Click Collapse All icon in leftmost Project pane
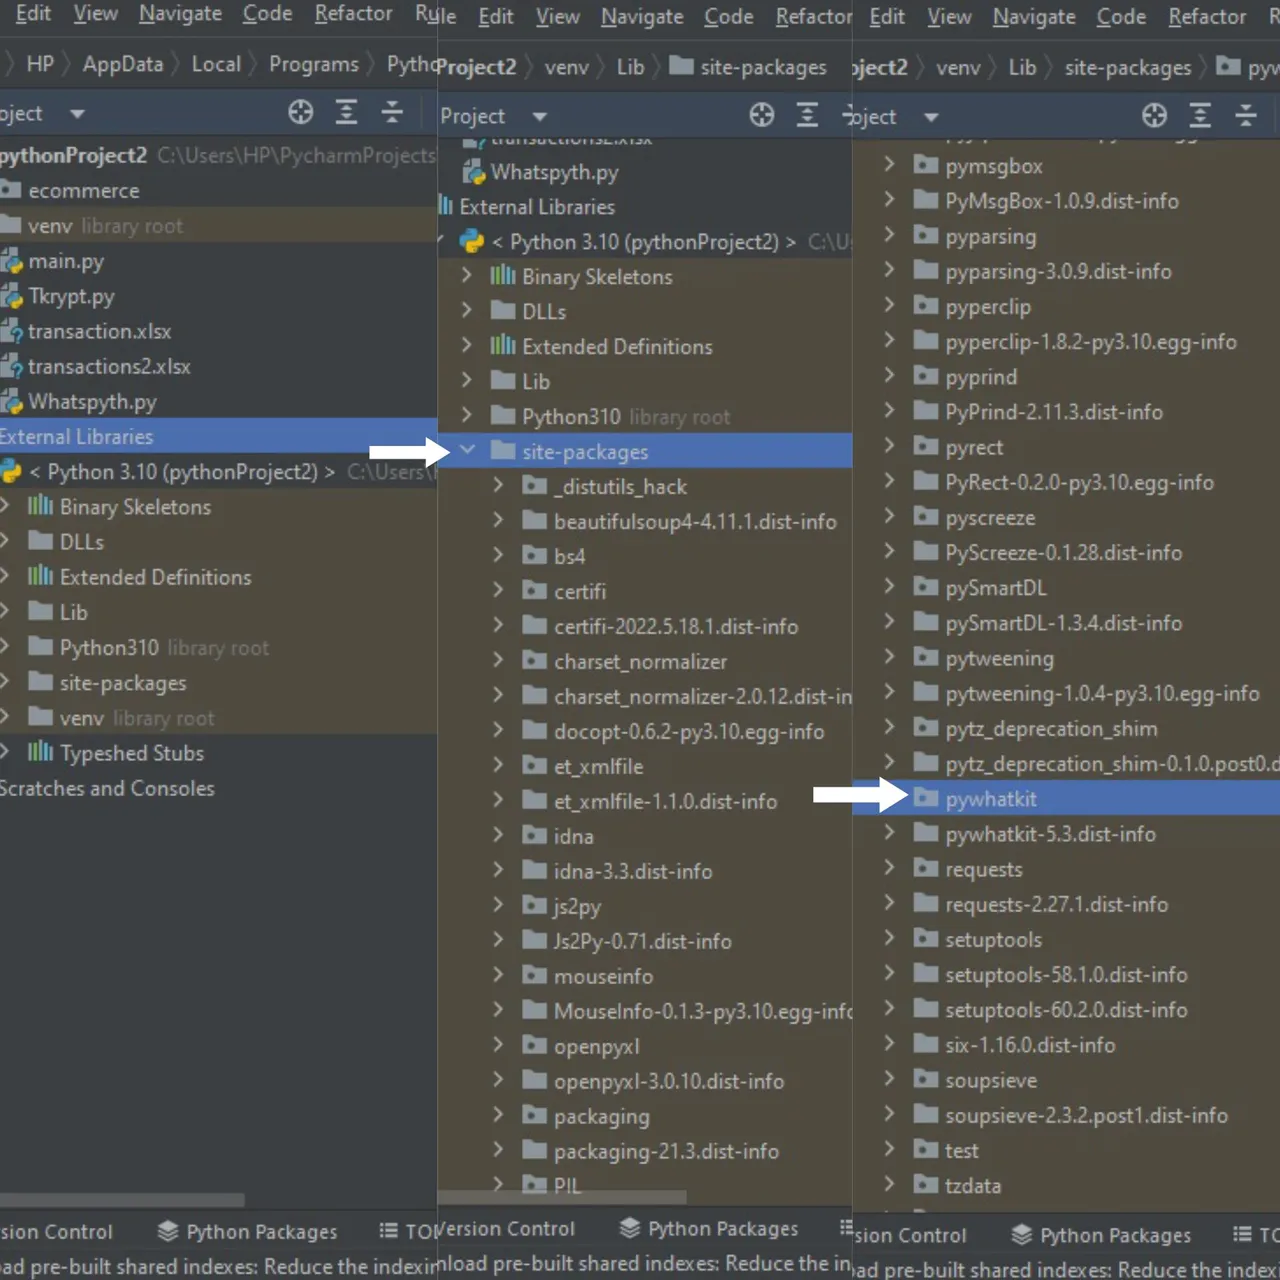The image size is (1280, 1280). pos(392,112)
